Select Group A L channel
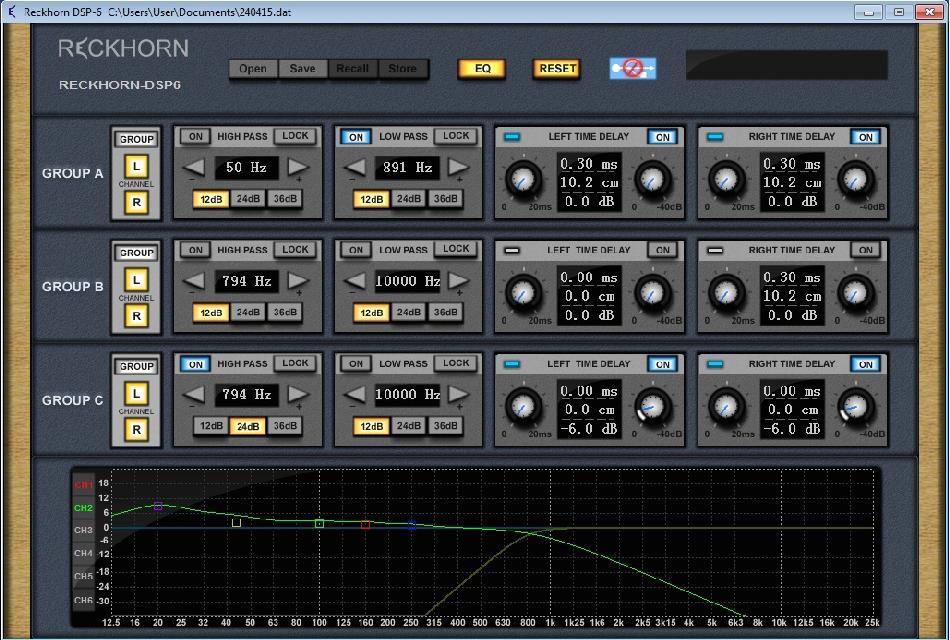 (x=136, y=166)
